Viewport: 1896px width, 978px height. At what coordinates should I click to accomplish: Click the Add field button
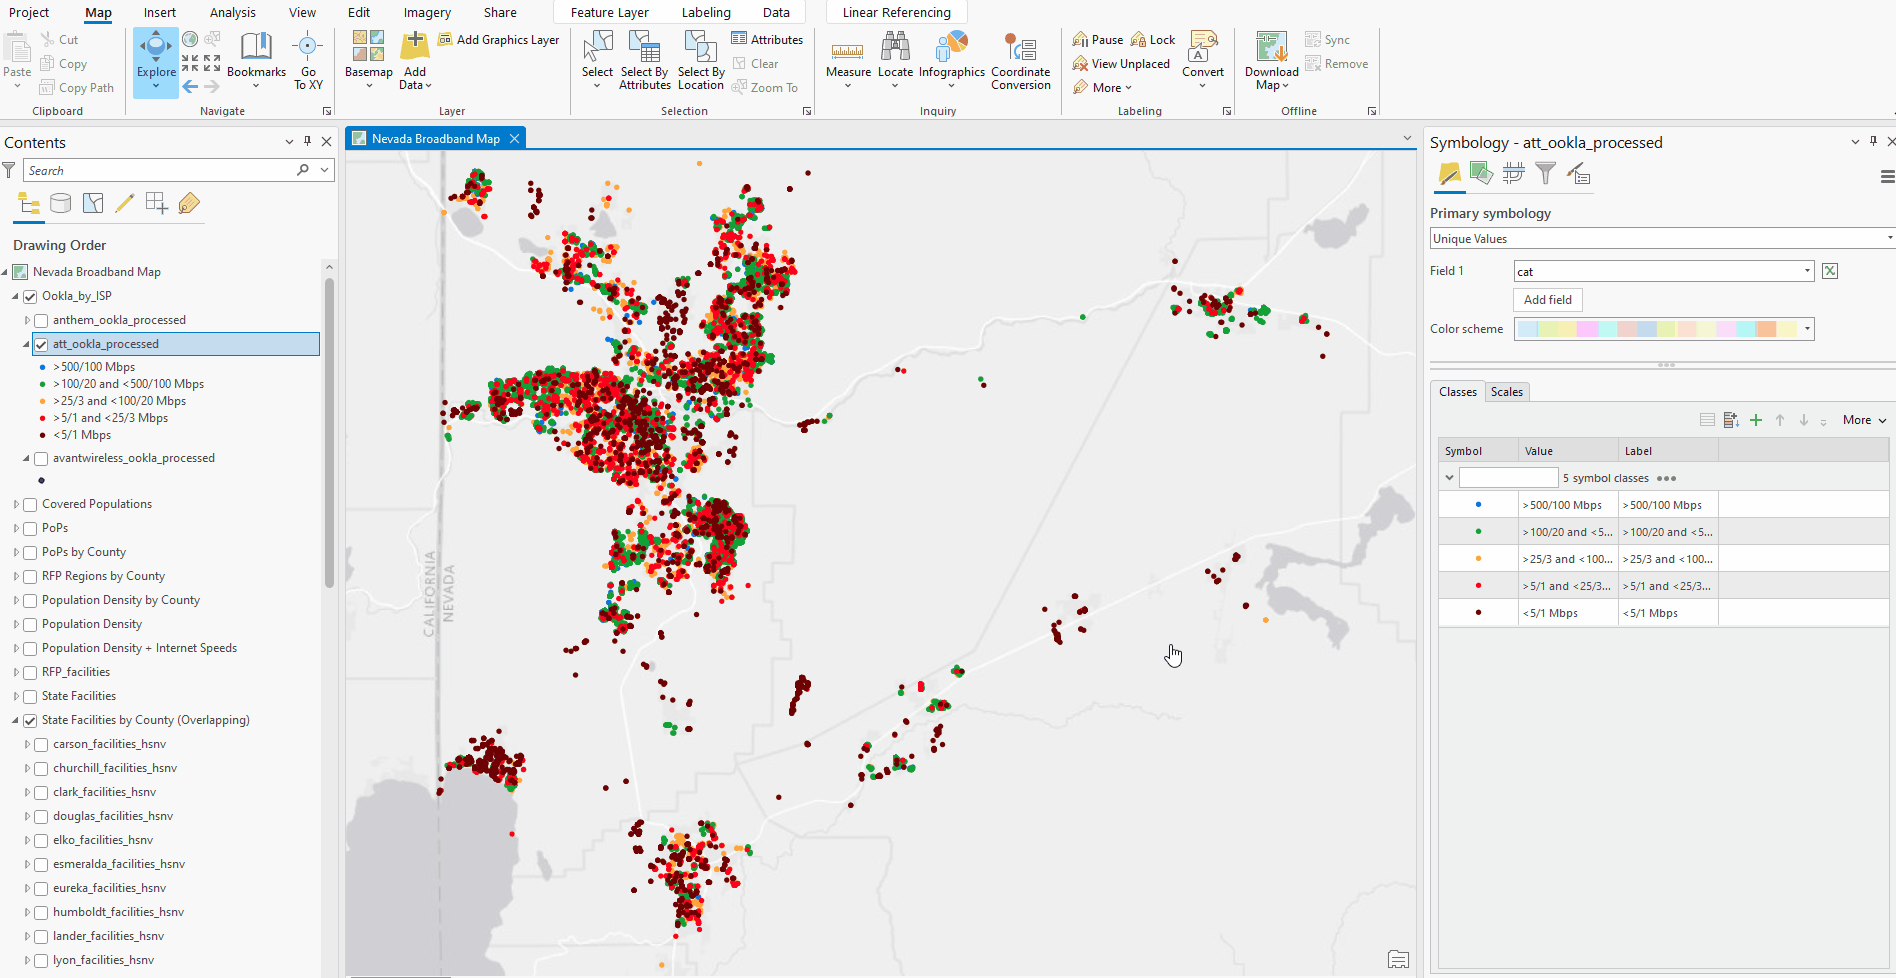coord(1546,299)
